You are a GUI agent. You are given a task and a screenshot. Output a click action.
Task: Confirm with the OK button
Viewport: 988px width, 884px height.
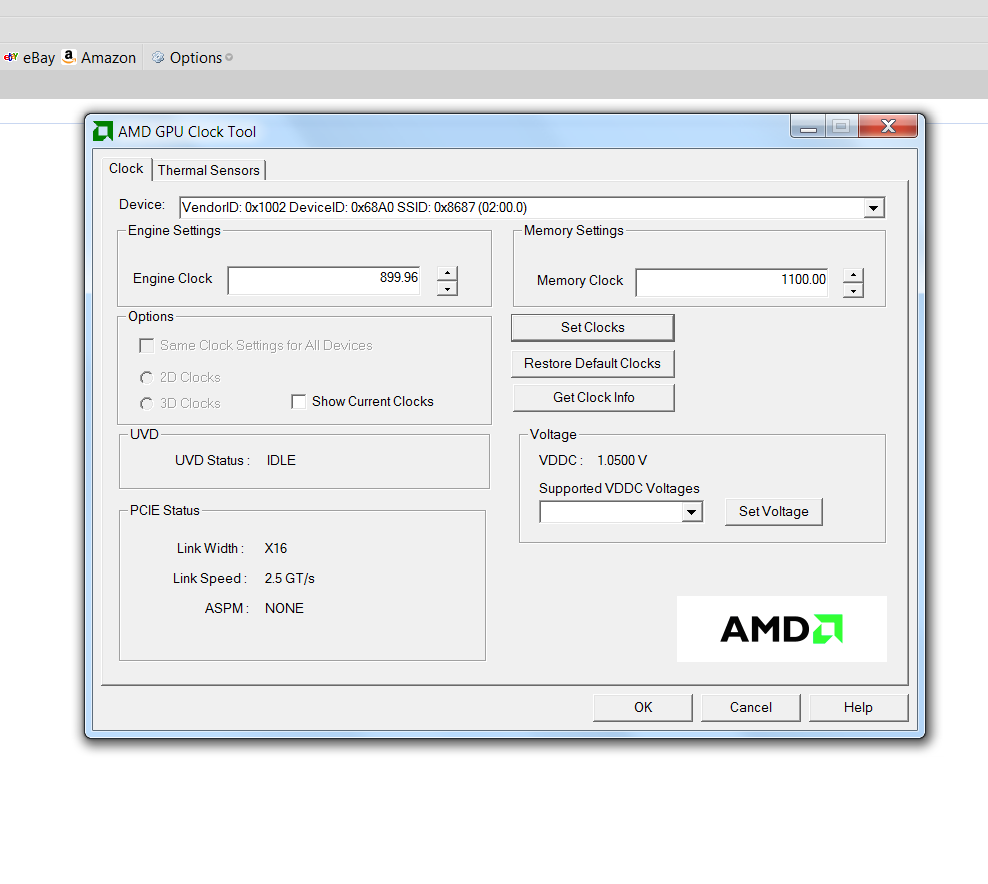(643, 708)
